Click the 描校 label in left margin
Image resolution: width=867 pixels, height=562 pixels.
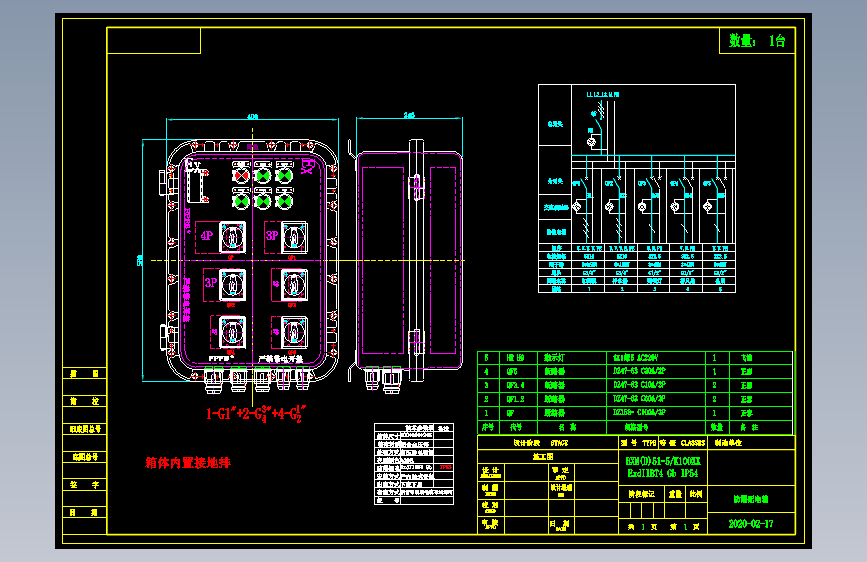[84, 401]
